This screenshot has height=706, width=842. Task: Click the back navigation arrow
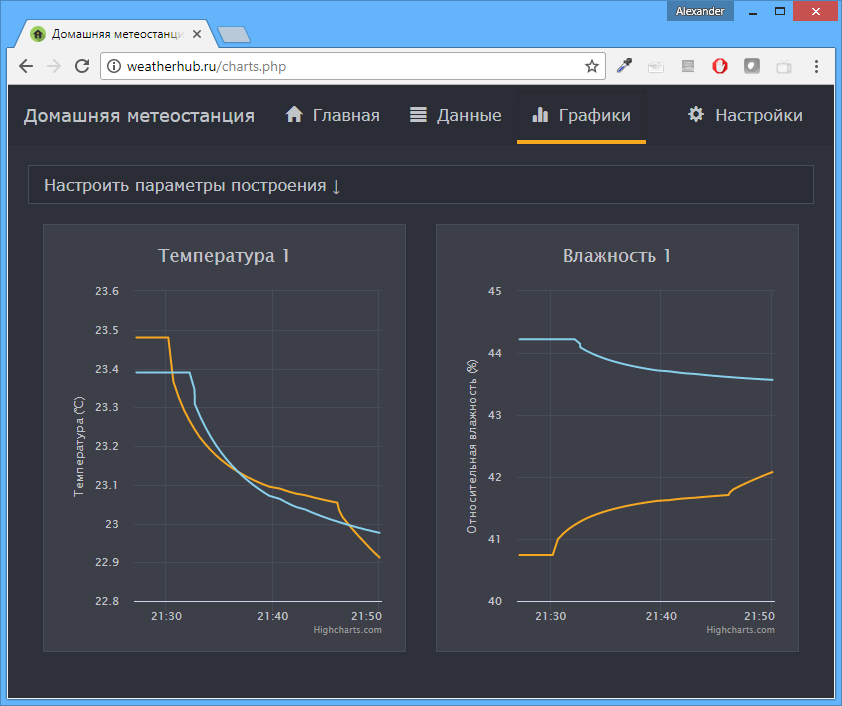[25, 66]
